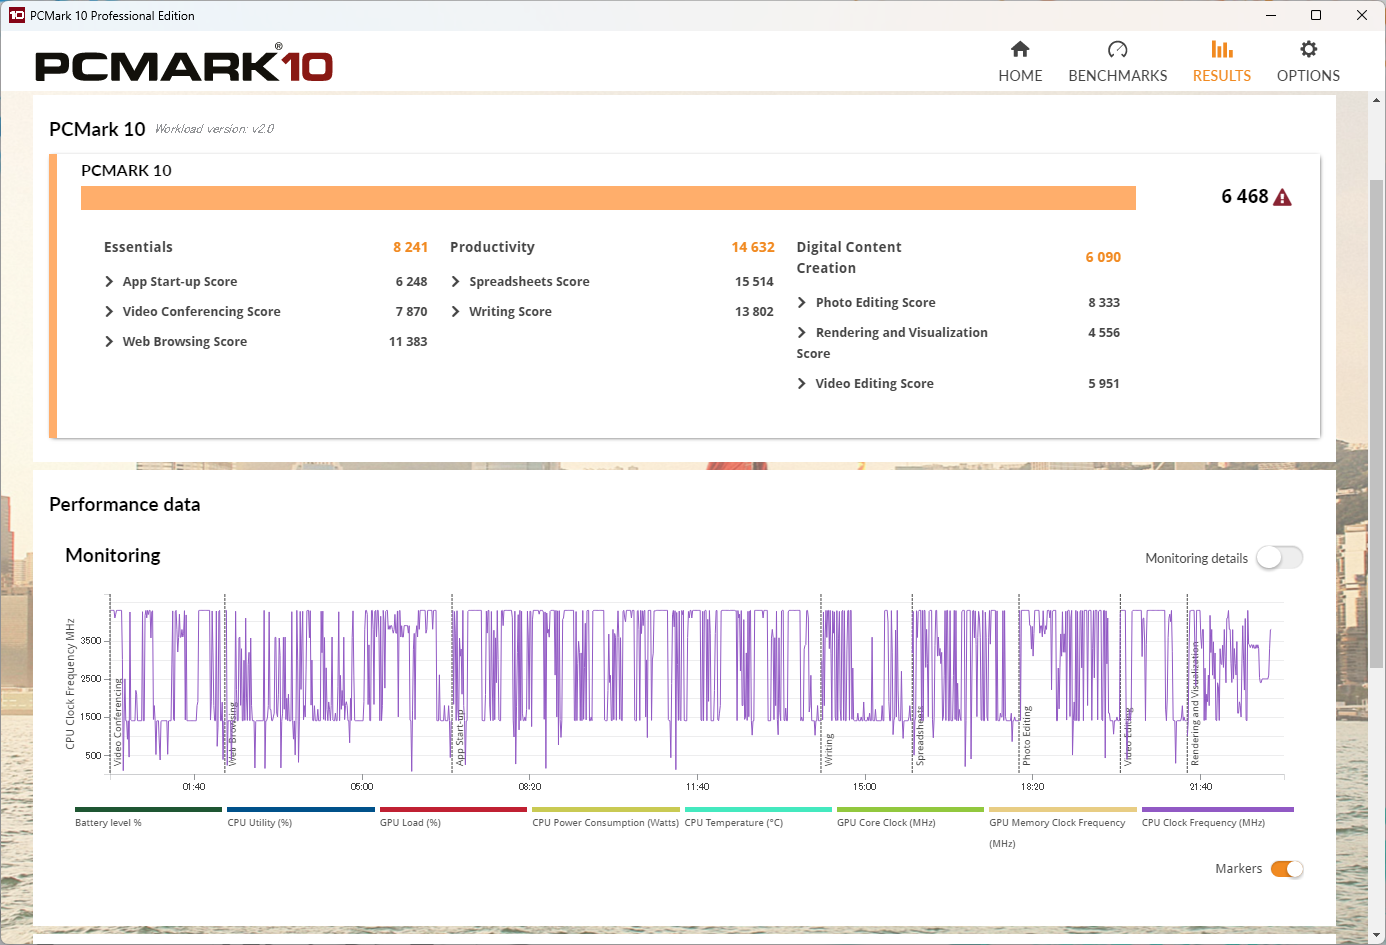Click the Writing marker in the chart
Screen dimensions: 1386x945
click(x=828, y=749)
